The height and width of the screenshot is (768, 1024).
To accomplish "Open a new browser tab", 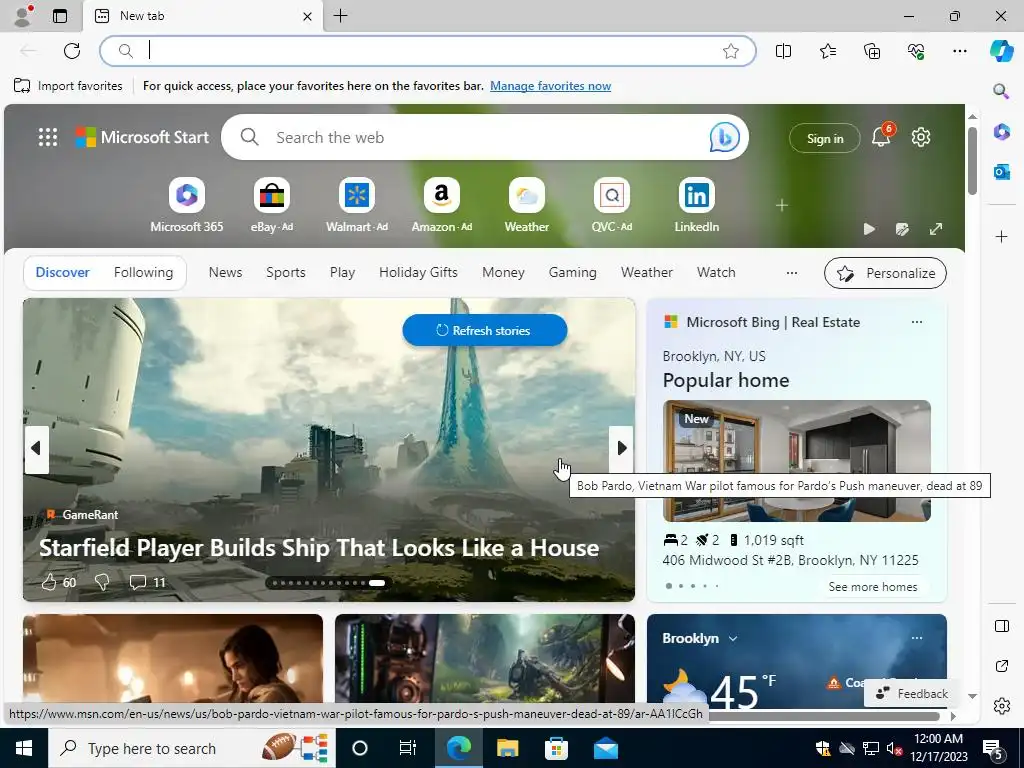I will click(x=340, y=16).
